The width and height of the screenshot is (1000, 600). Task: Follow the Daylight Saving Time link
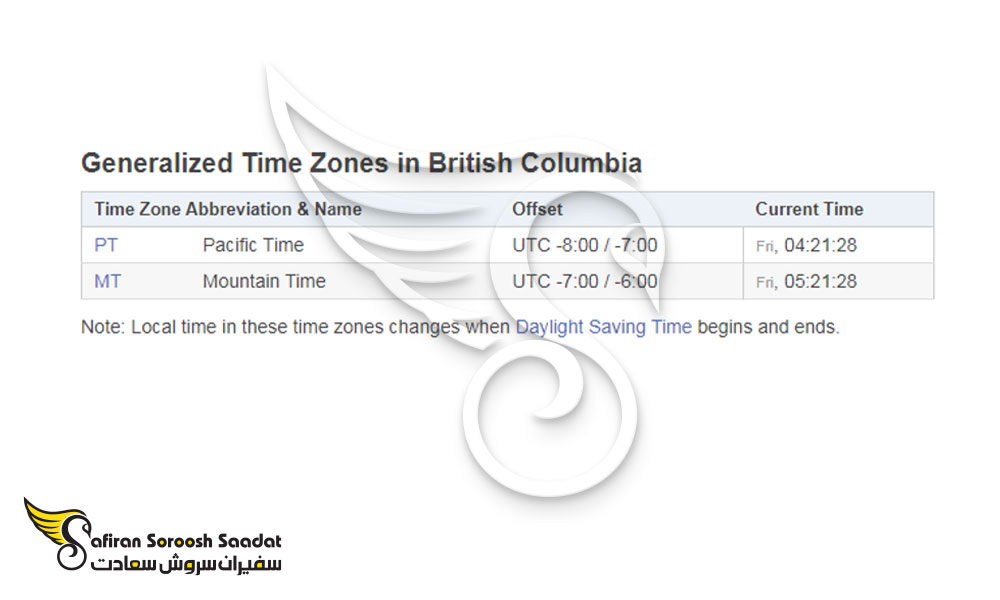click(x=603, y=327)
